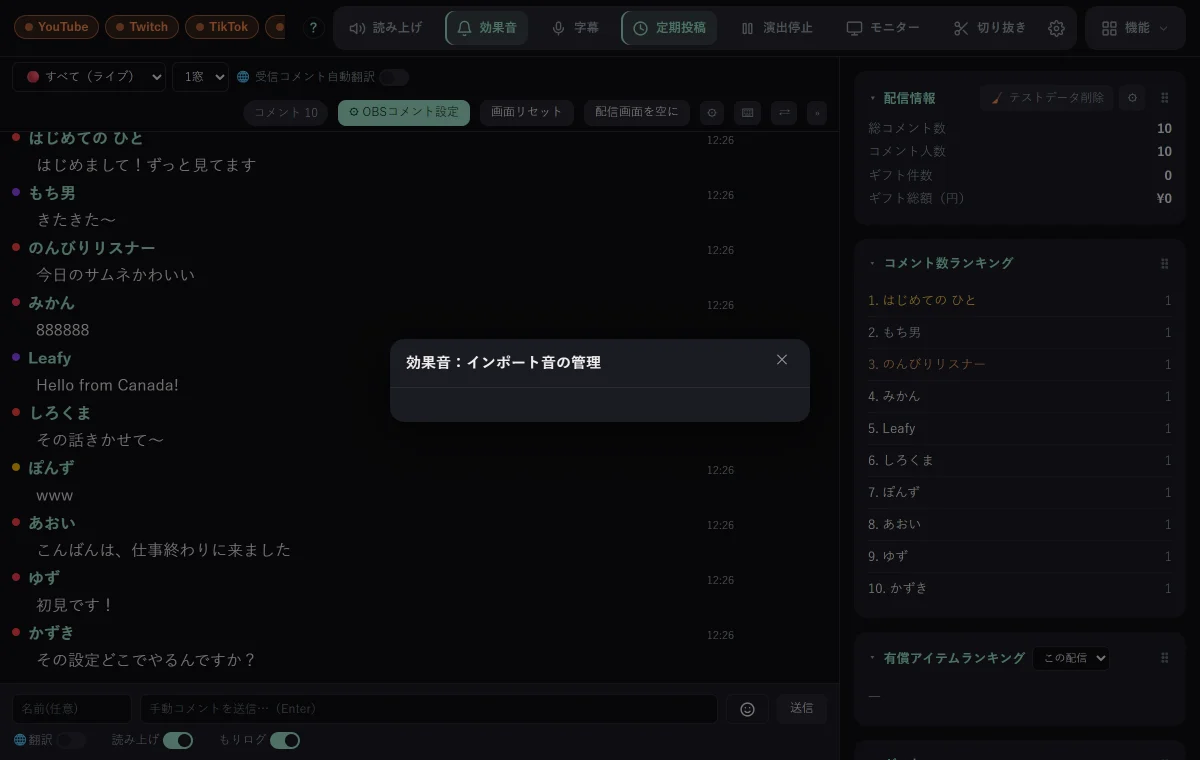Click username ぽんず in comments
Viewport: 1200px width, 760px height.
click(52, 468)
